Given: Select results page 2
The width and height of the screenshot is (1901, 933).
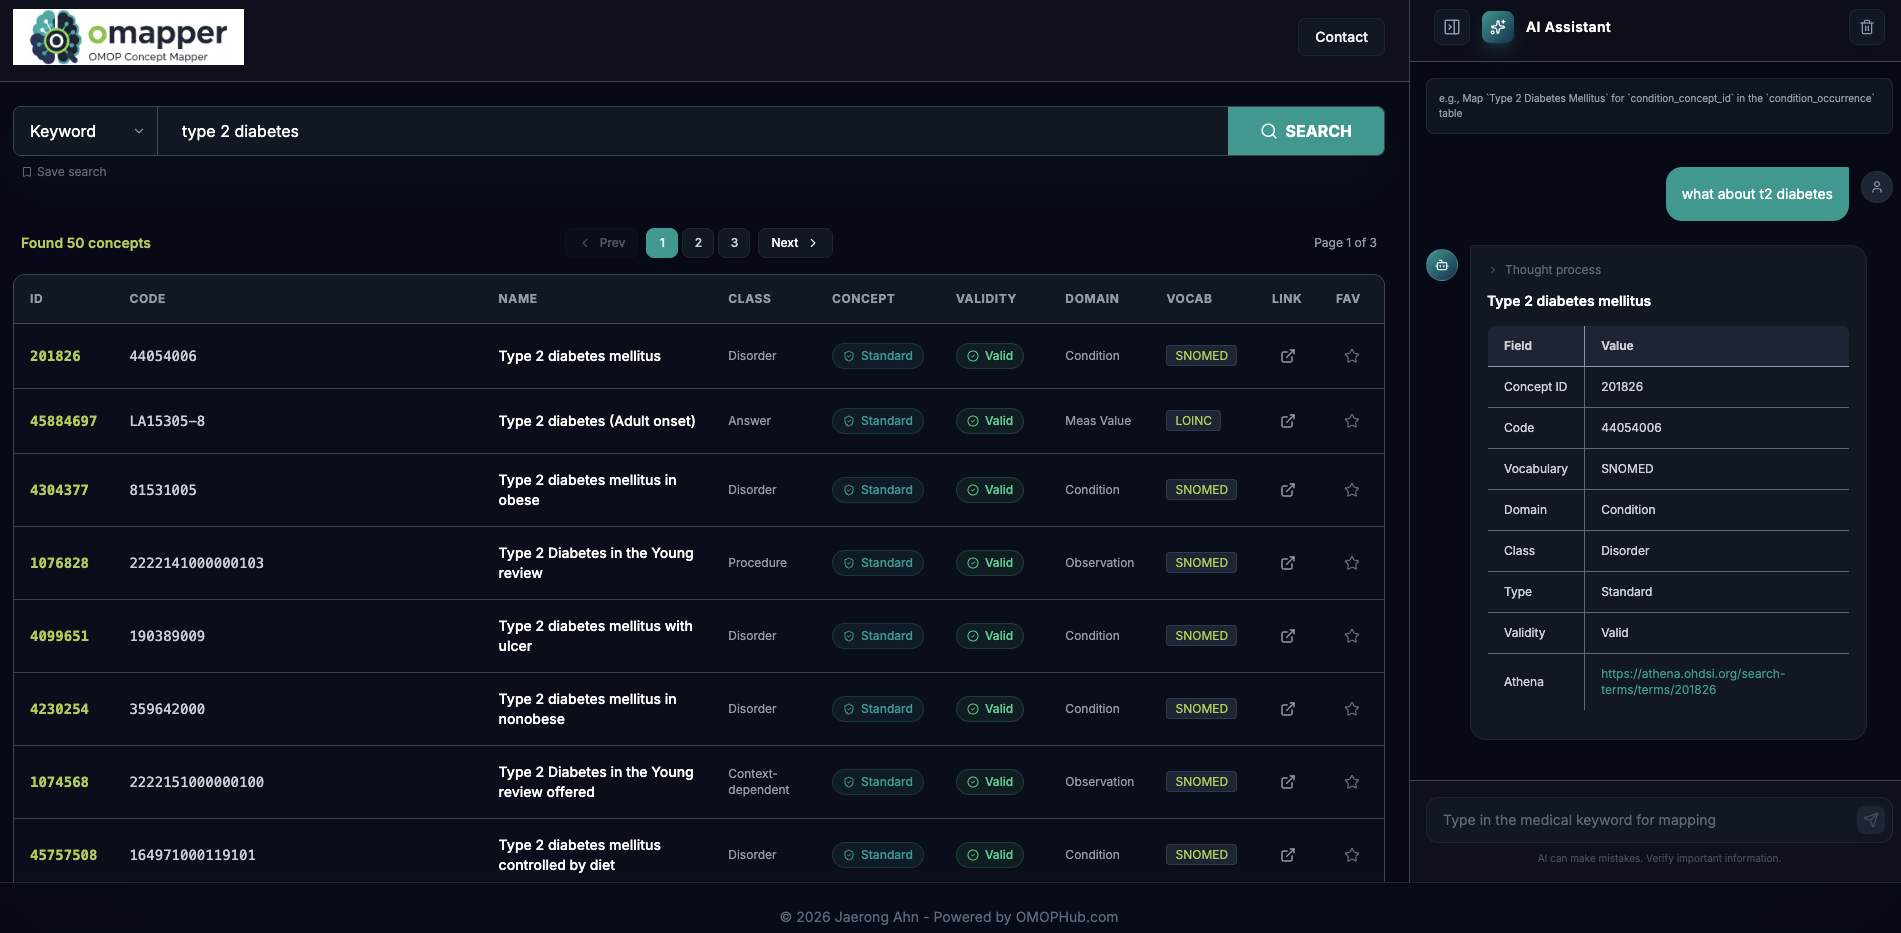Looking at the screenshot, I should point(698,243).
